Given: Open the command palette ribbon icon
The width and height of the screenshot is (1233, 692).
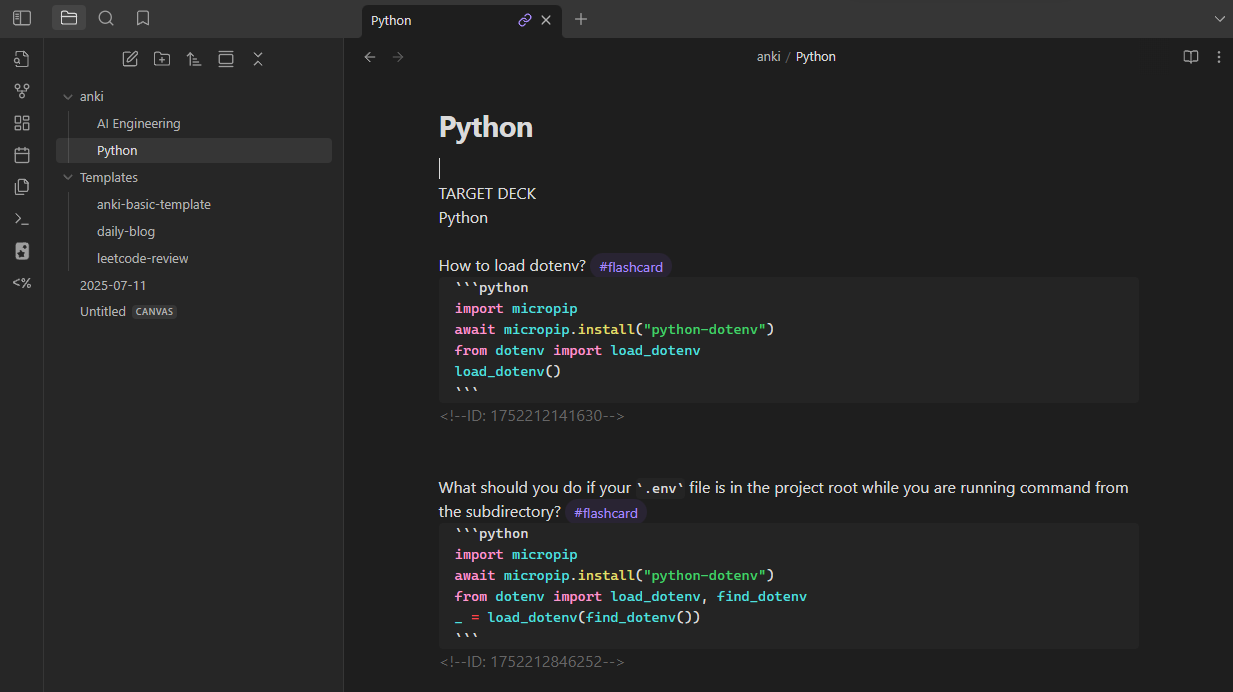Looking at the screenshot, I should pos(22,219).
